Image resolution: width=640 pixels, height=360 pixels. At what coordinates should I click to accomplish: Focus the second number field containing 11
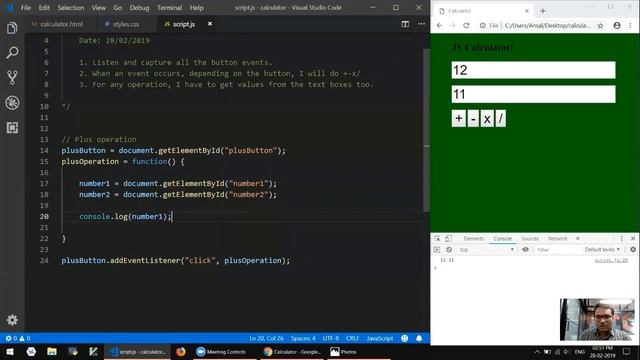tap(533, 94)
